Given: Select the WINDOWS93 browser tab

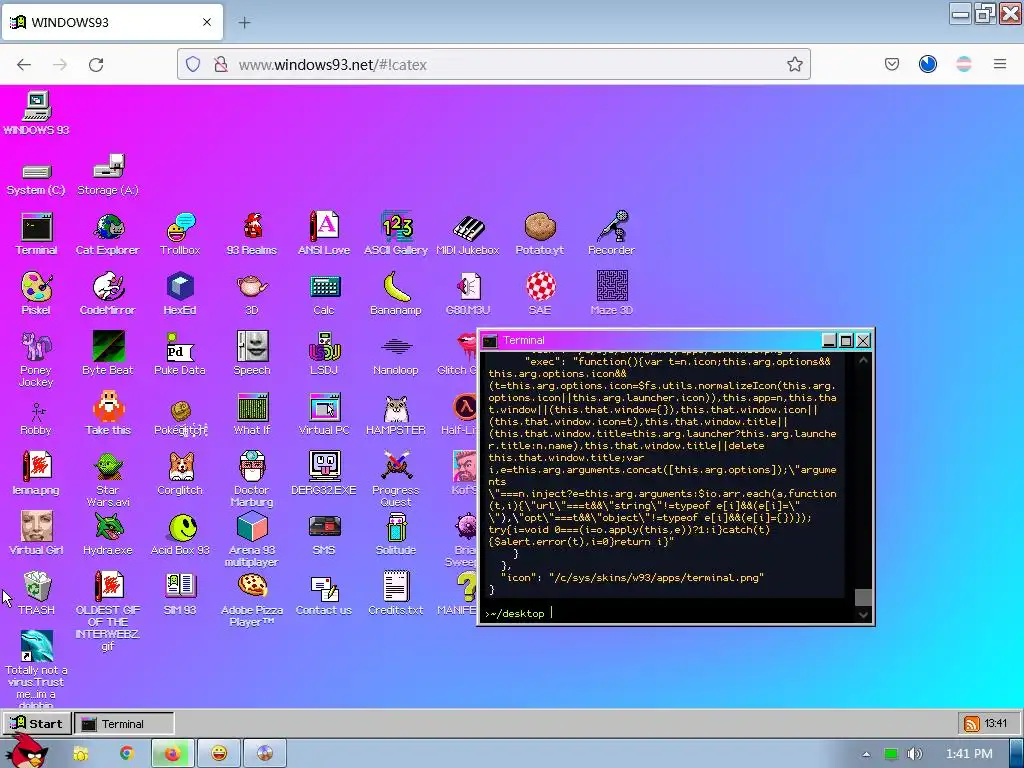Looking at the screenshot, I should point(112,22).
